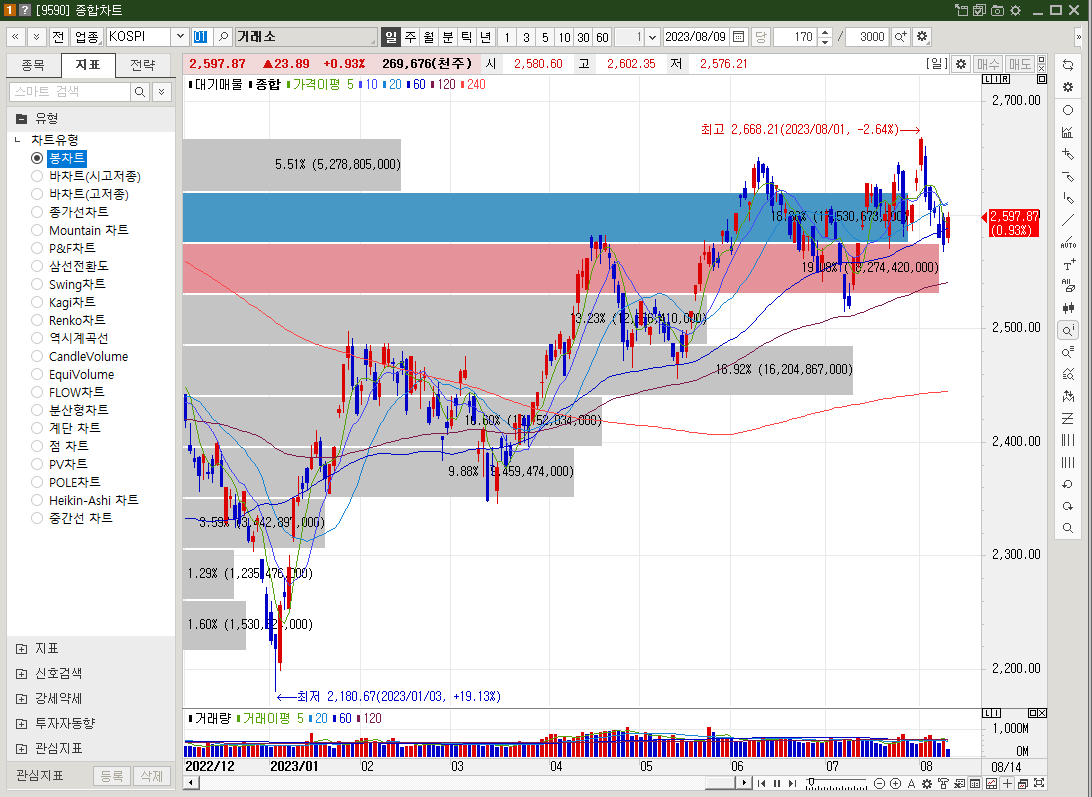Select CandleVolume radio option
This screenshot has width=1092, height=797.
point(37,356)
